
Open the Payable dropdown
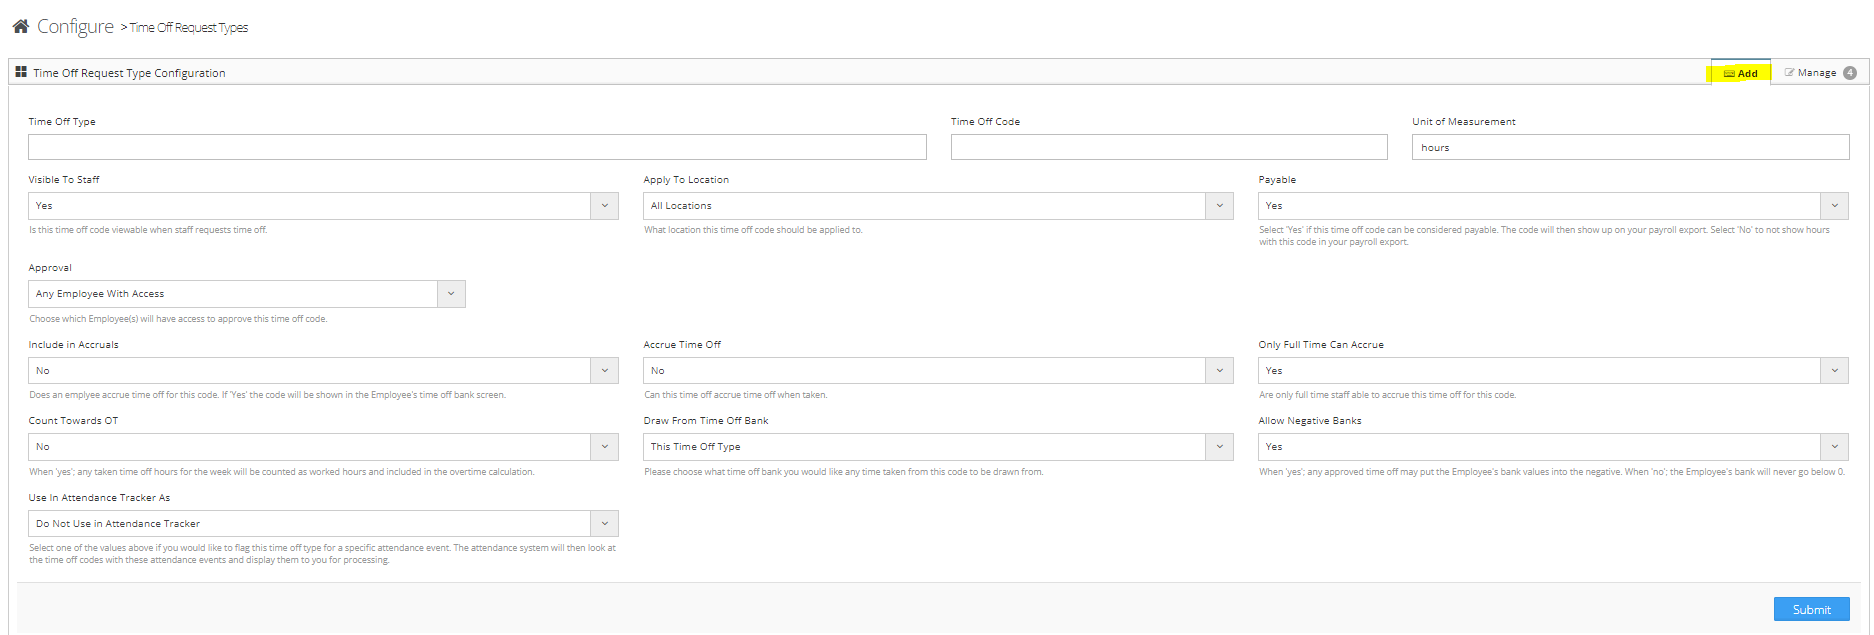click(1552, 206)
